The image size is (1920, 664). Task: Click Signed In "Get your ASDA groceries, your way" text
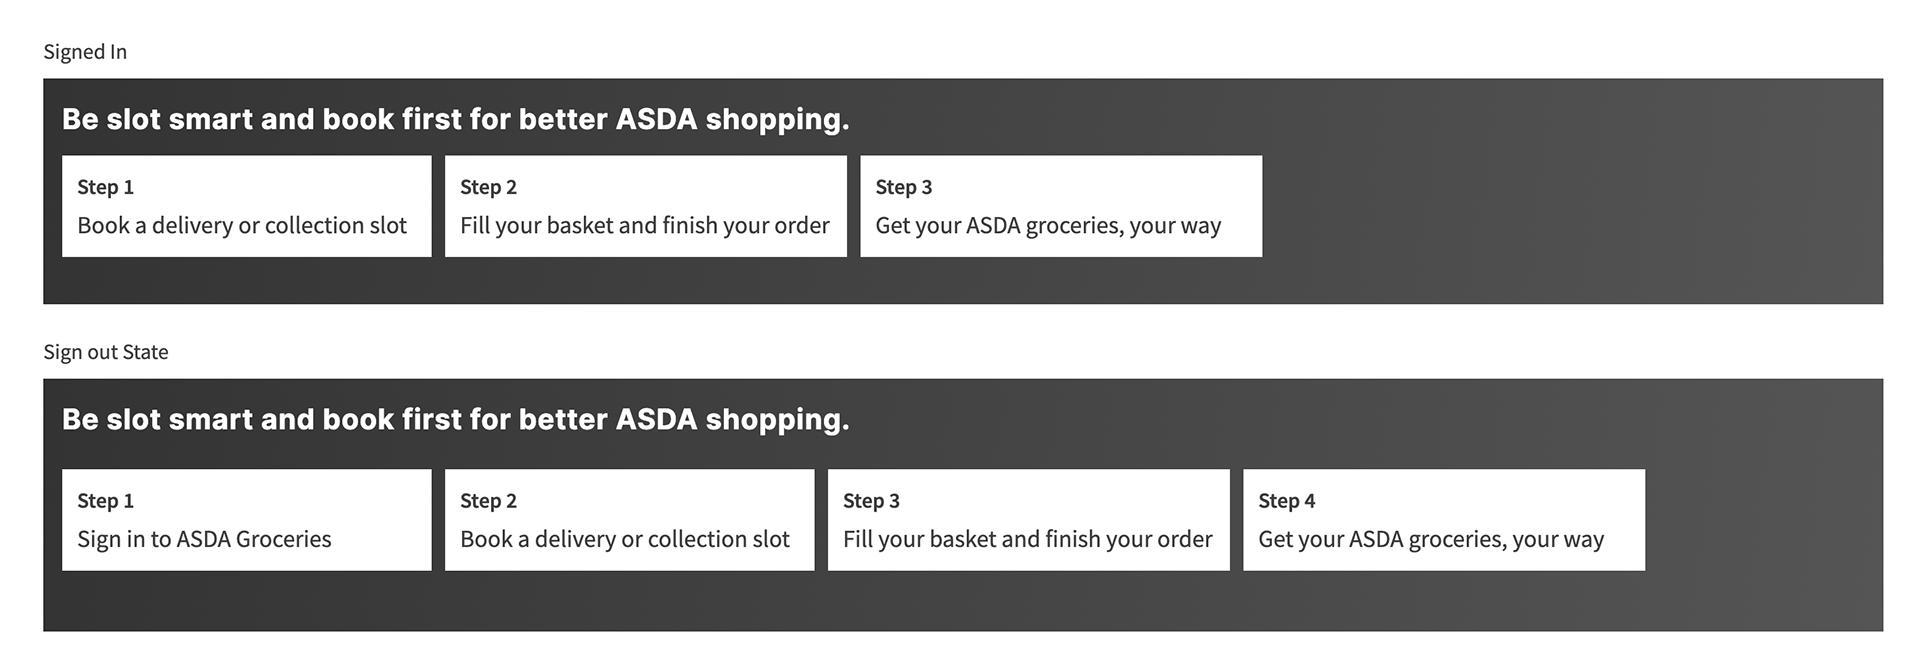point(1048,226)
